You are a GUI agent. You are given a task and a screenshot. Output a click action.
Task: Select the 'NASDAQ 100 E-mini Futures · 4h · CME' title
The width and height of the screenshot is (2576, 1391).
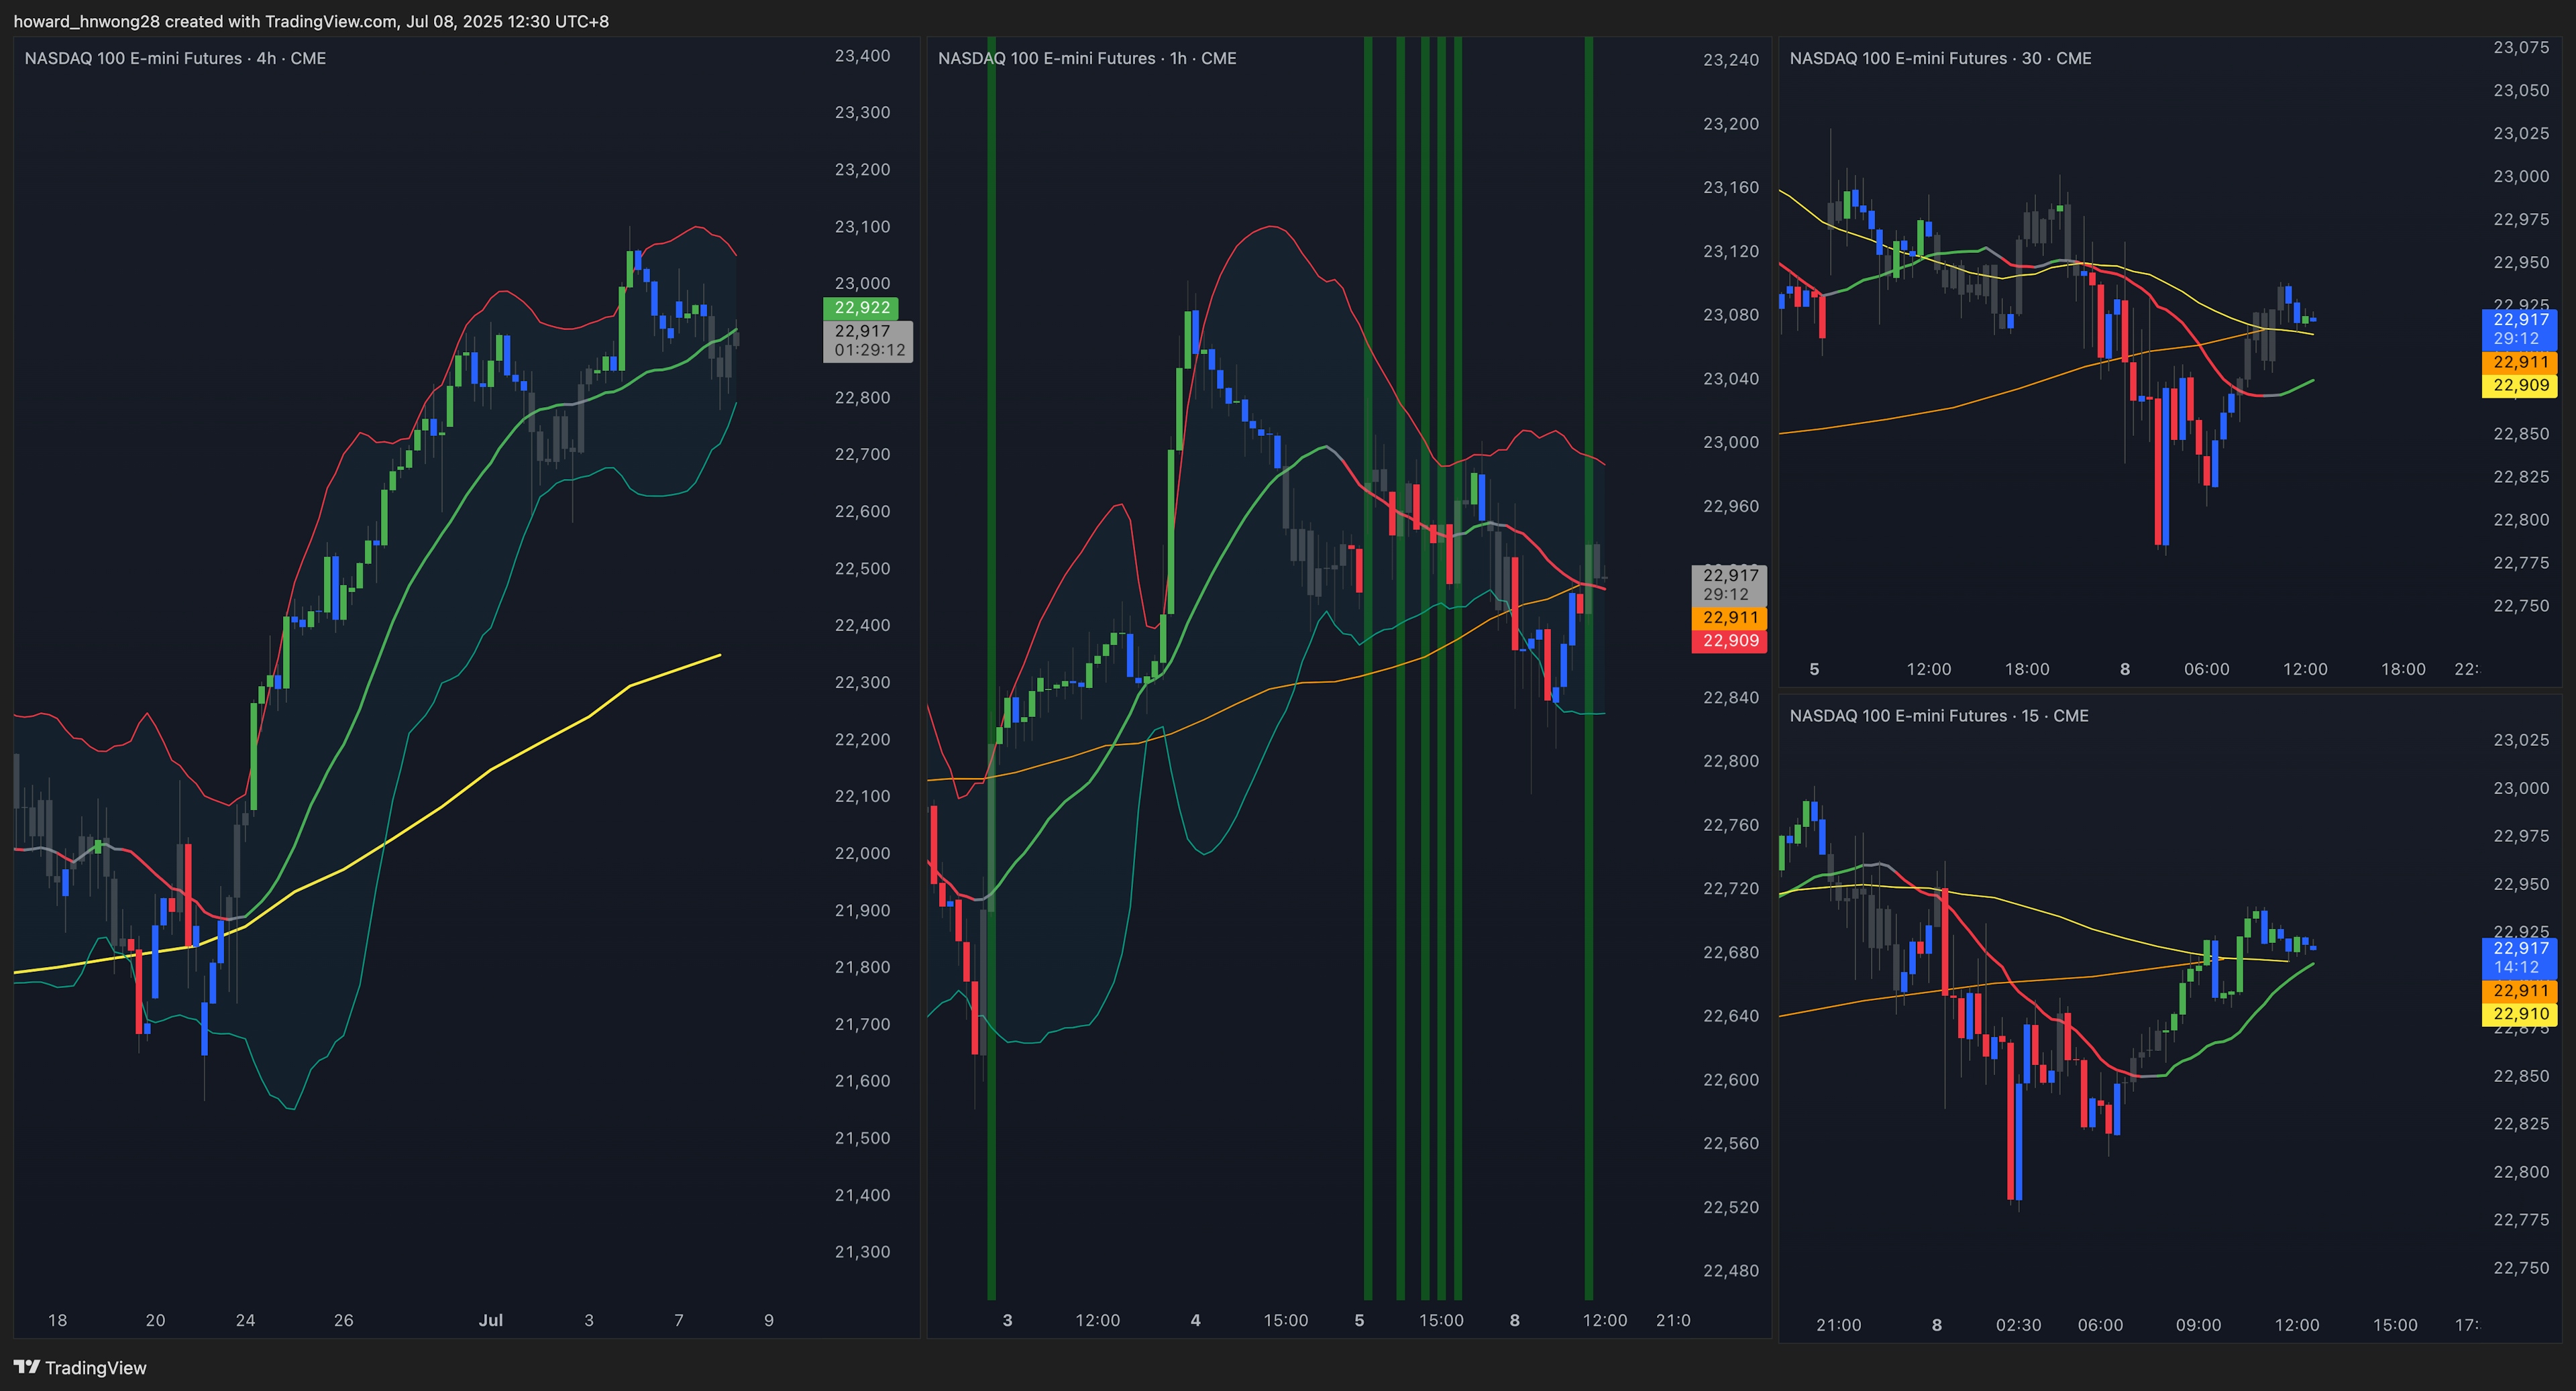(175, 58)
